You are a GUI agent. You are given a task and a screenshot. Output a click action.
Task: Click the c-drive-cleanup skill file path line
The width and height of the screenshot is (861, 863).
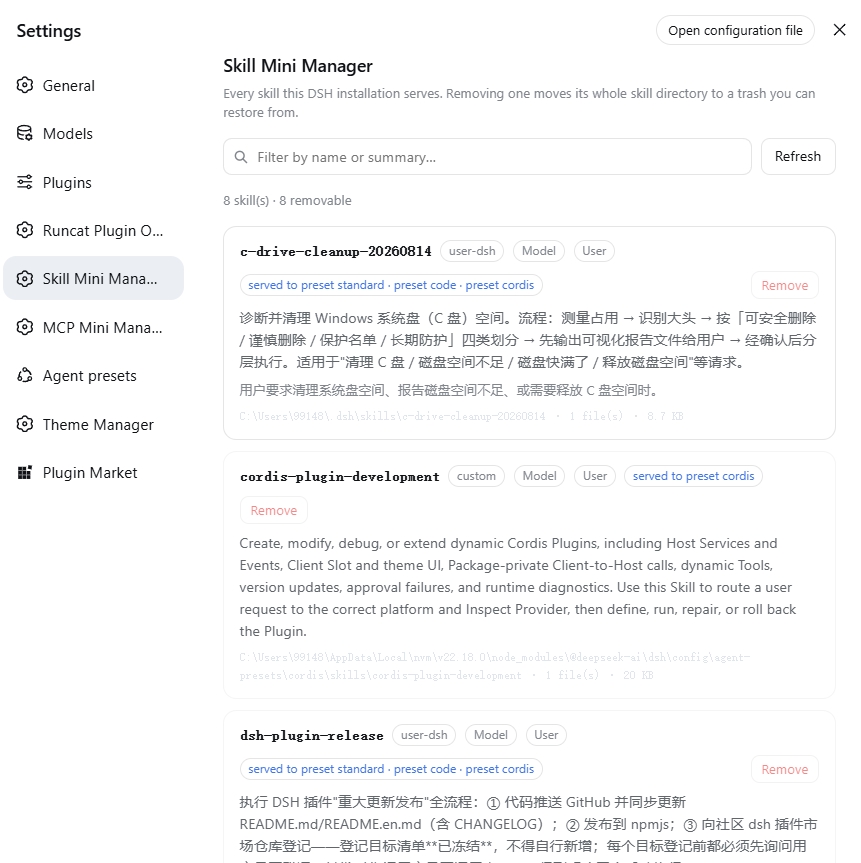[x=461, y=416]
